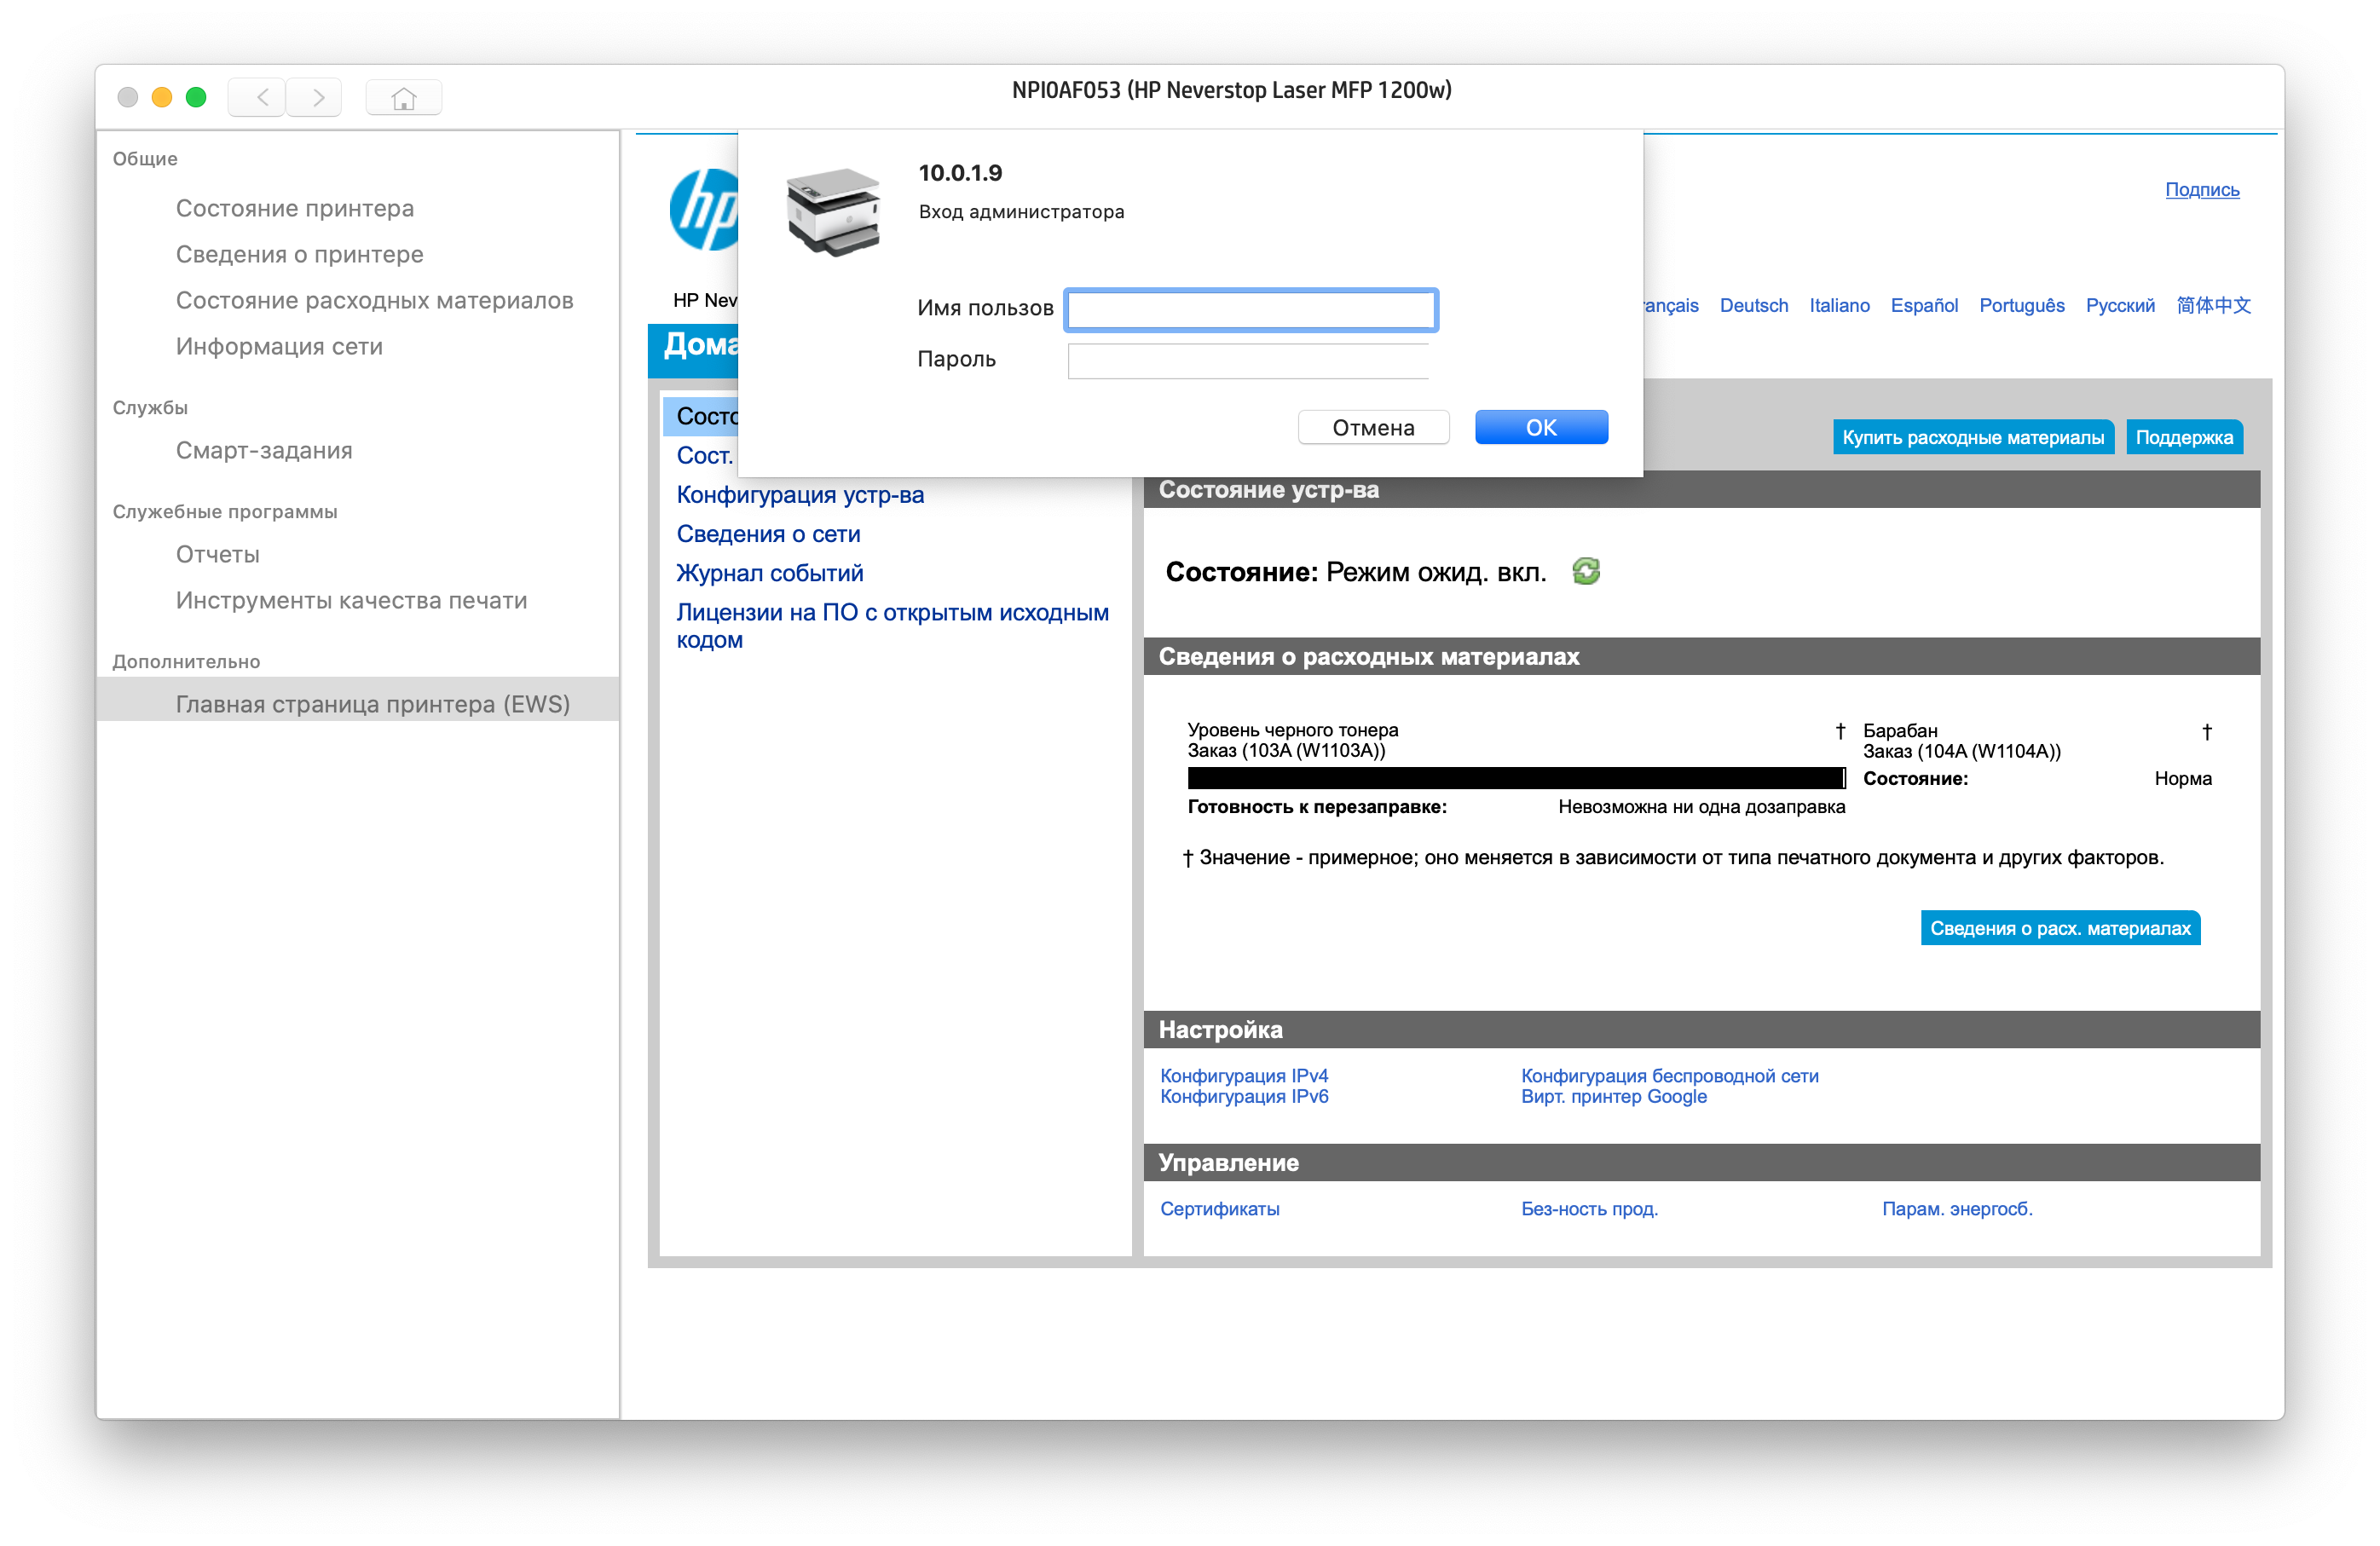Click the 'Норма' drum status value
Screen dimensions: 2380x1546
(x=2182, y=778)
